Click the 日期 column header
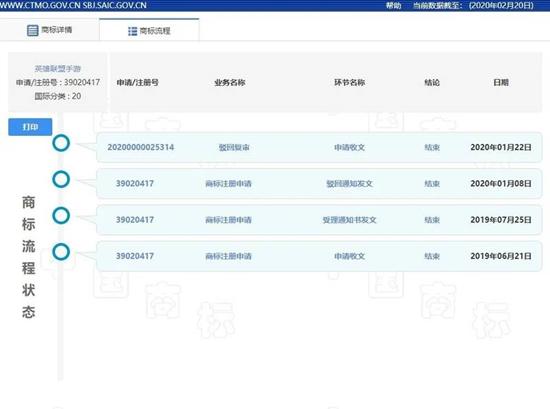 (x=501, y=83)
